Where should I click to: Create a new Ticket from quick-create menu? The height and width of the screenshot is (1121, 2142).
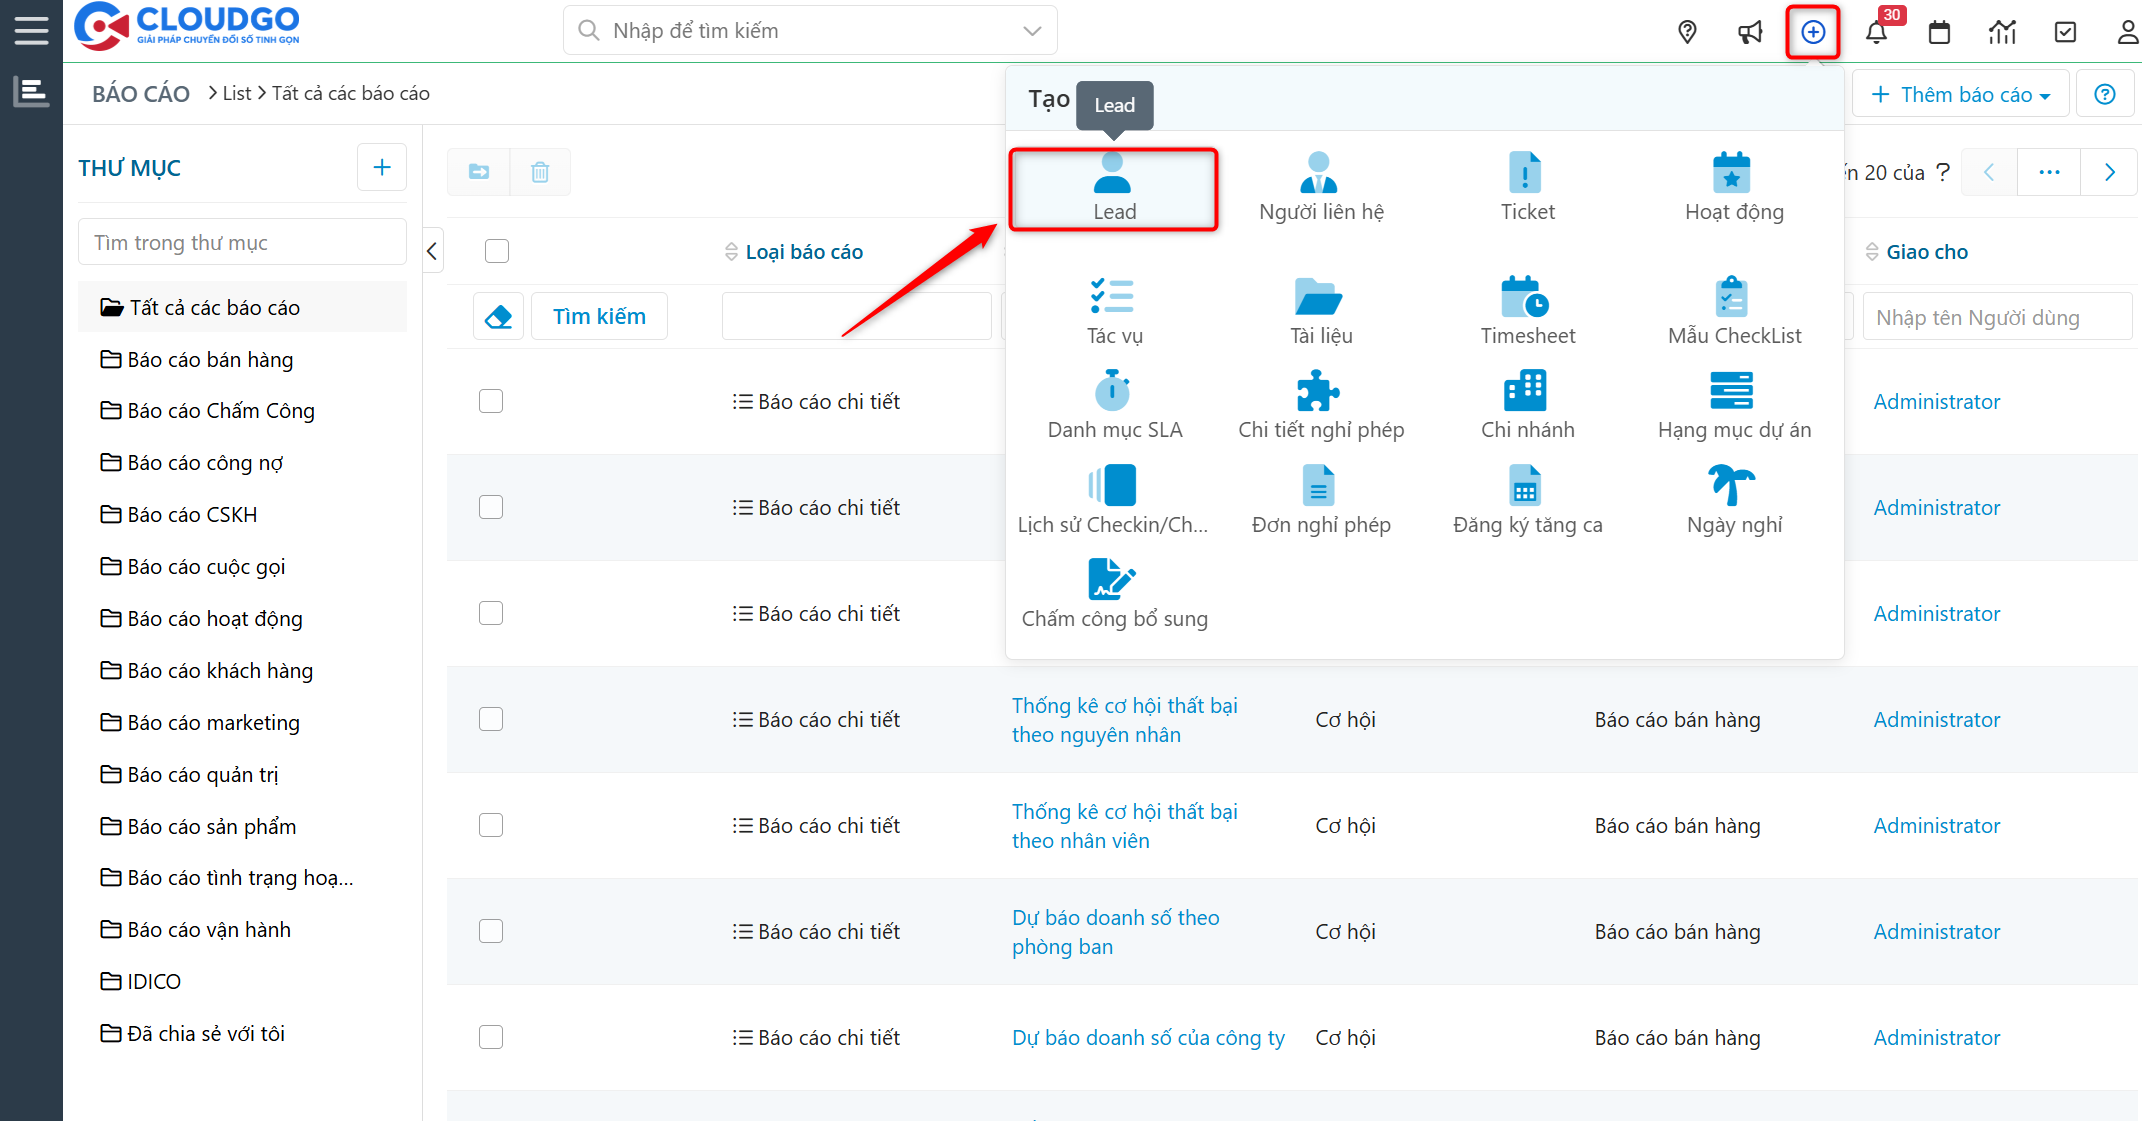(1527, 187)
